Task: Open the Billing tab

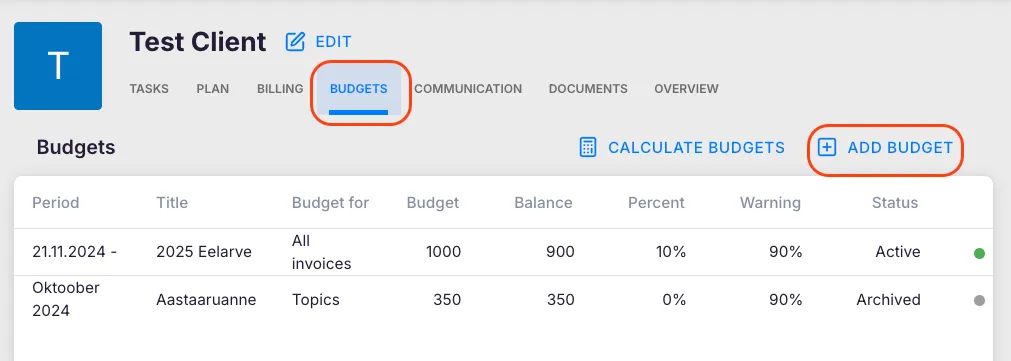Action: pos(280,89)
